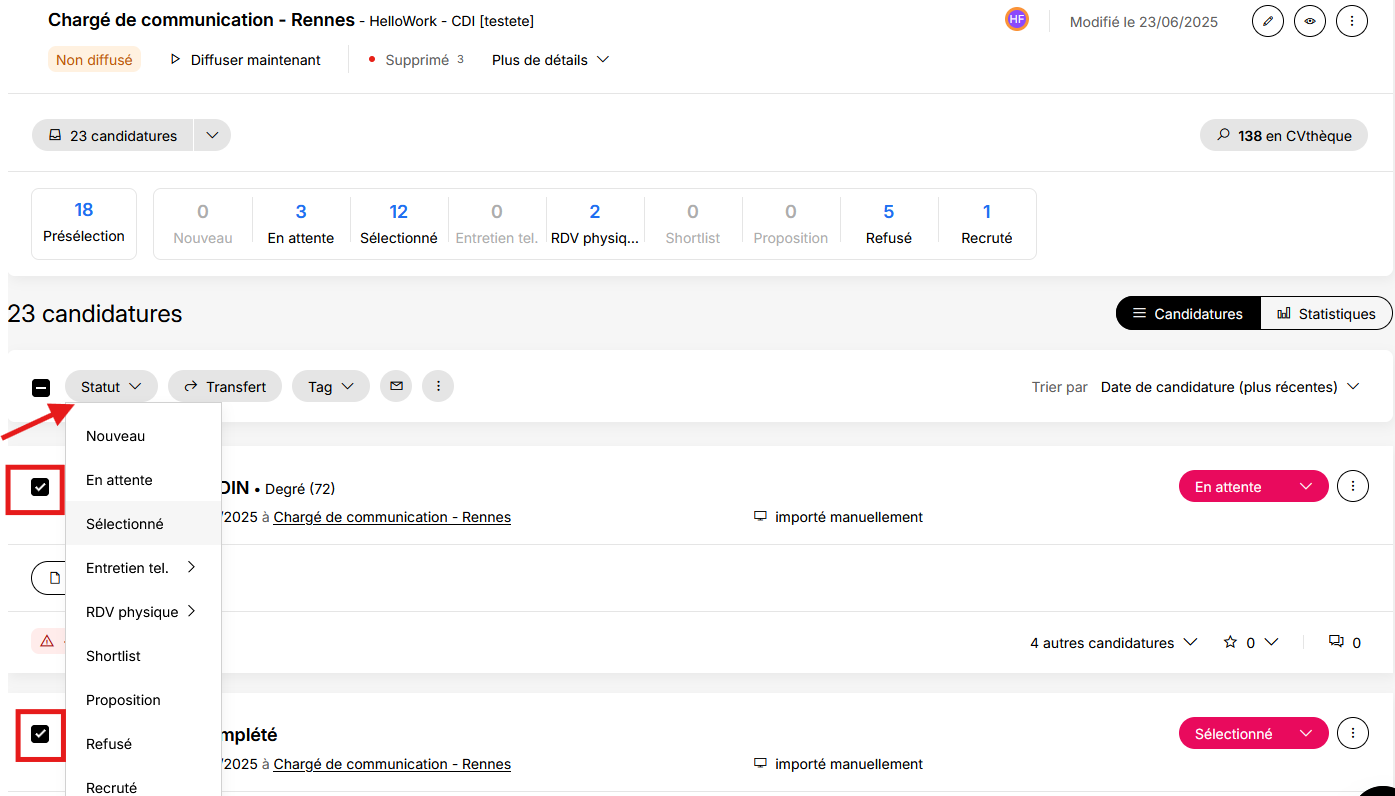Switch to the Statistiques tab
This screenshot has height=796, width=1395.
pos(1326,314)
